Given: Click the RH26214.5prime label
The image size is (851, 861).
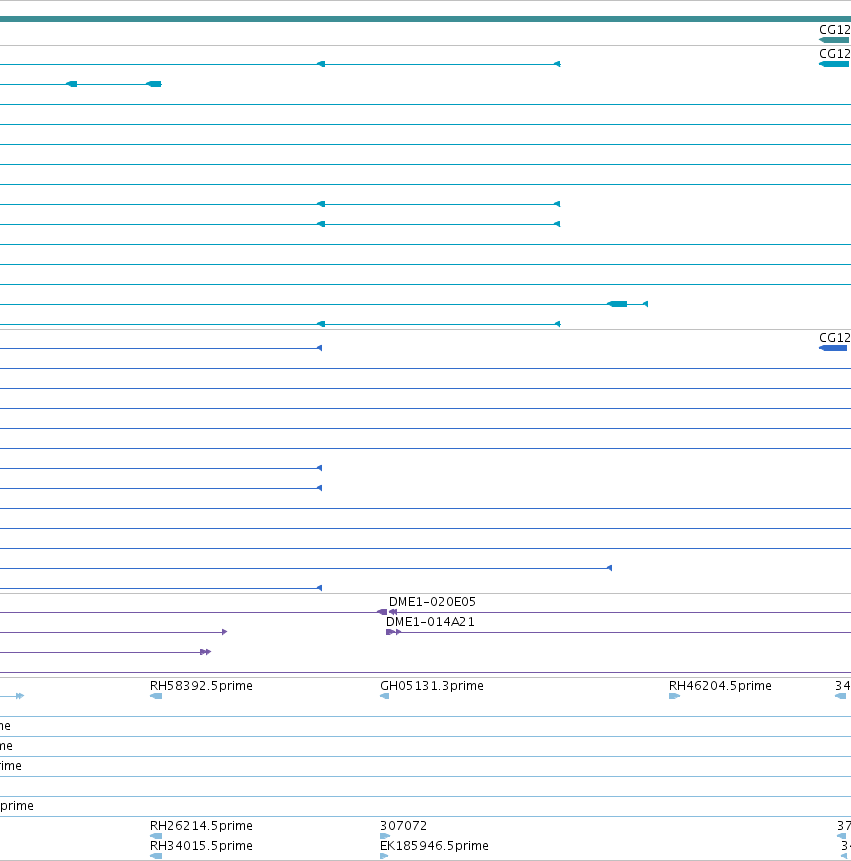Looking at the screenshot, I should [x=201, y=825].
